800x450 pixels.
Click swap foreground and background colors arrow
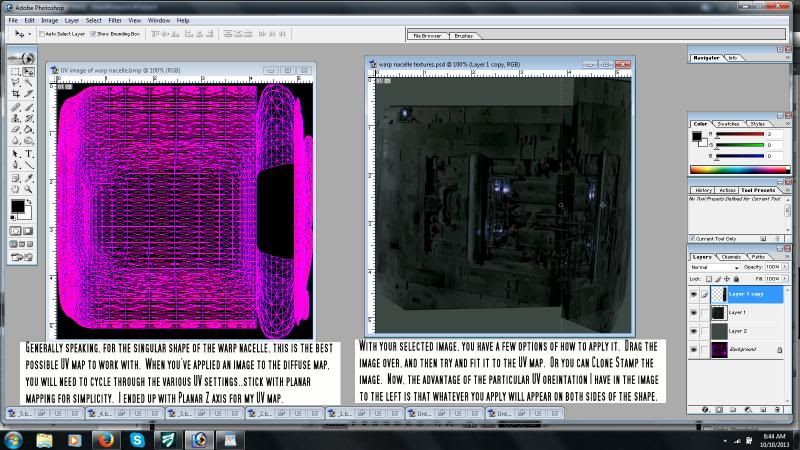(x=29, y=203)
